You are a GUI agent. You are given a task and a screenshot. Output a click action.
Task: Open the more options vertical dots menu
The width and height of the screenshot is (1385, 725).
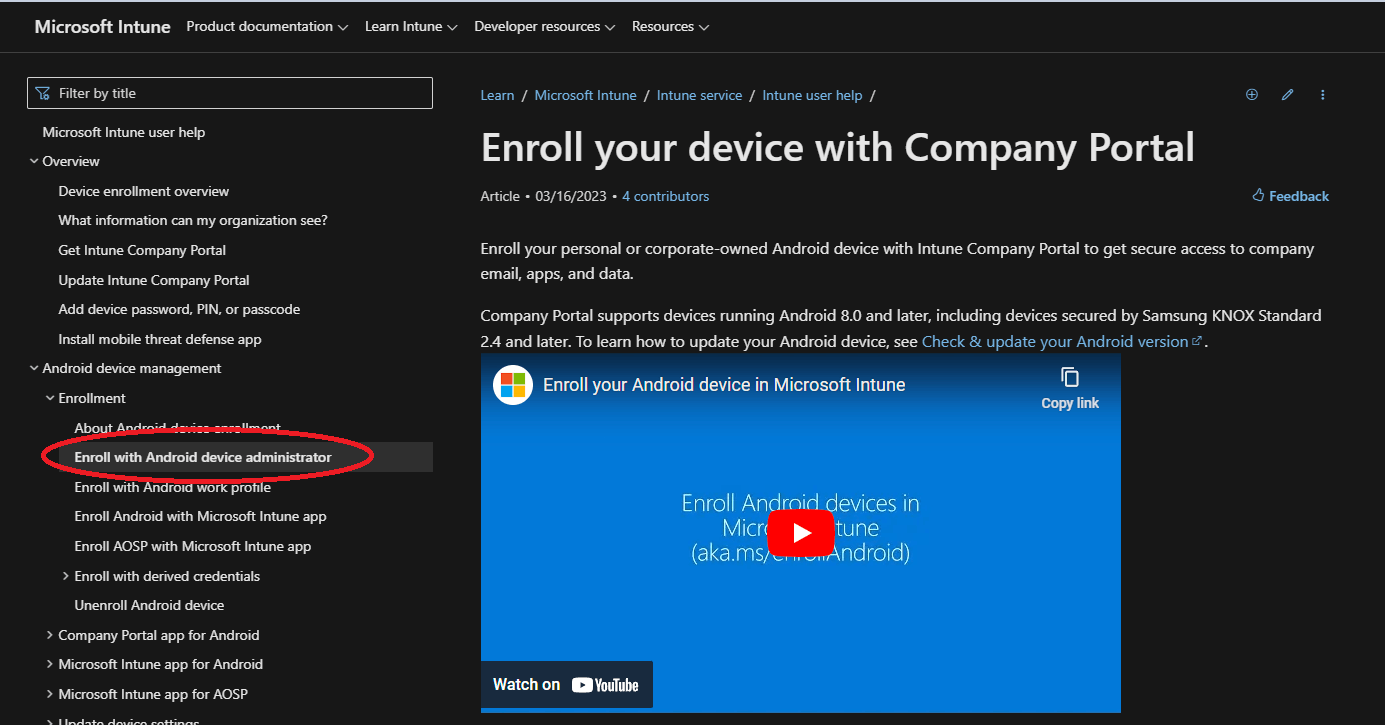(x=1323, y=95)
